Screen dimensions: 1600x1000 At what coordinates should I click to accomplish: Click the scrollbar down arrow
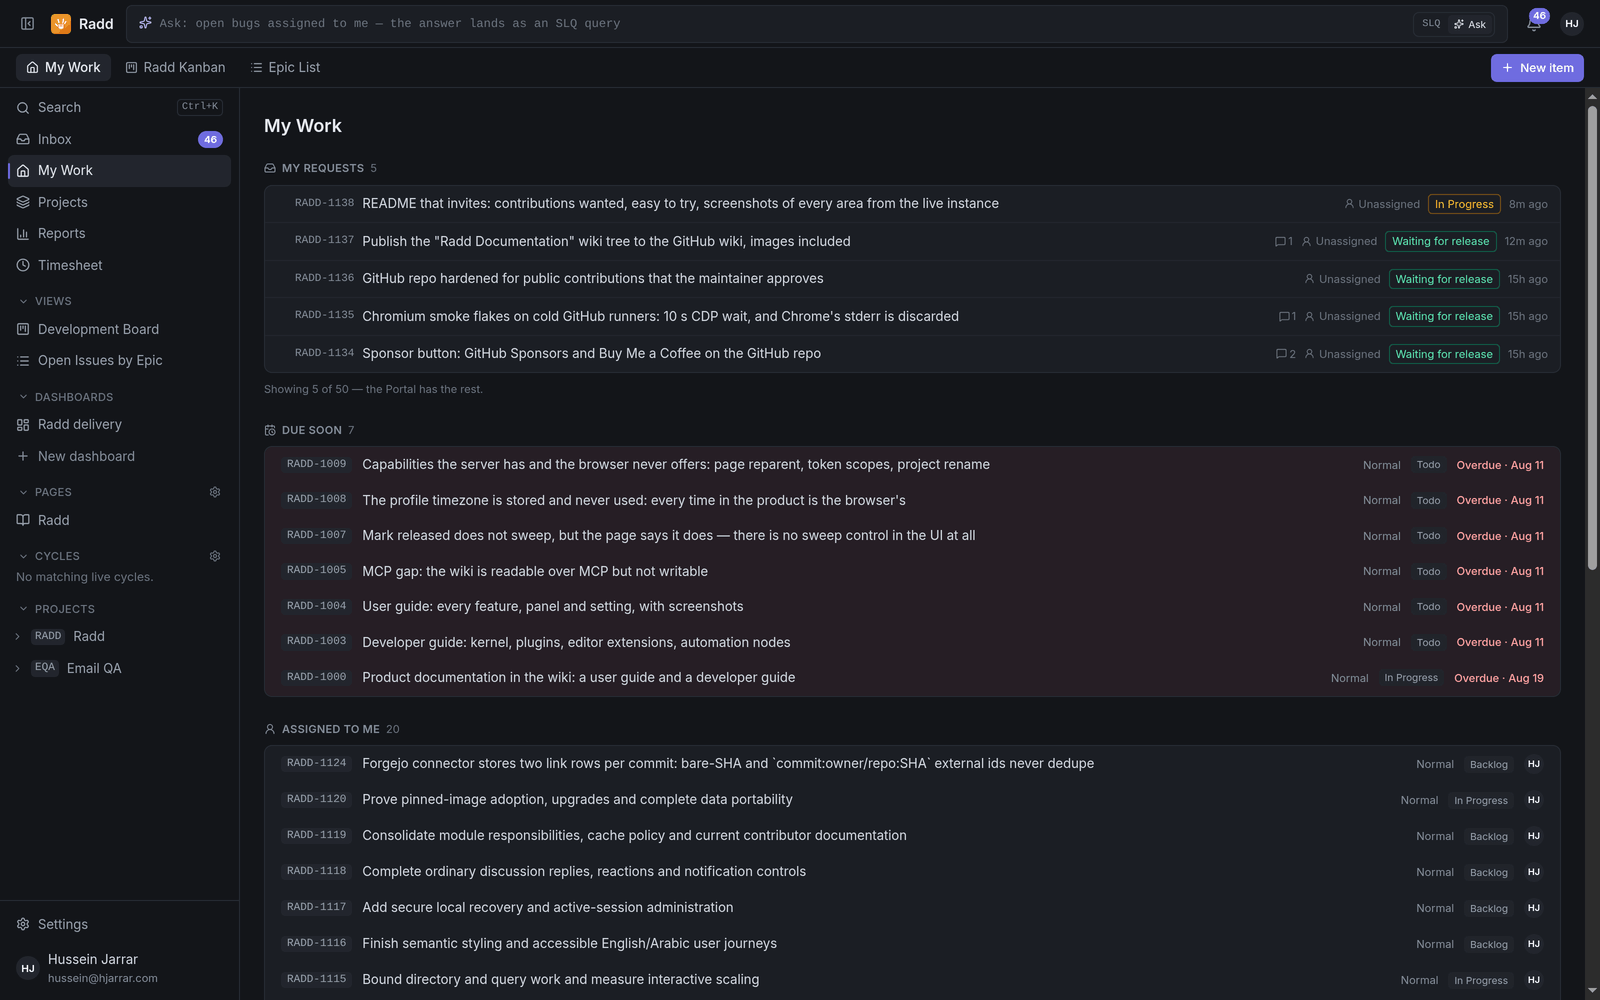click(1592, 990)
